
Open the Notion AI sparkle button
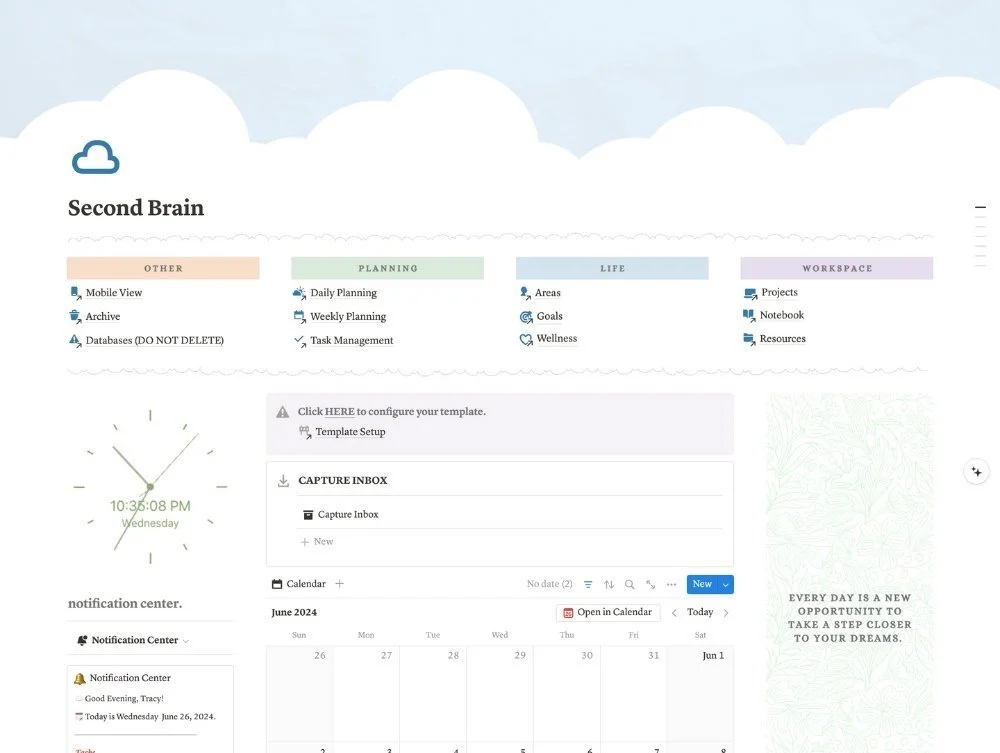pos(976,472)
